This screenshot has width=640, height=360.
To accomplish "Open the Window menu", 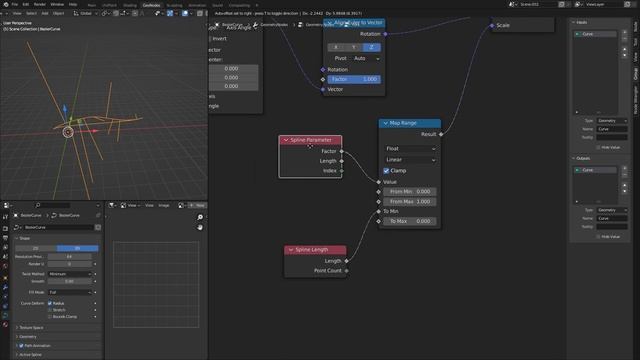I will pyautogui.click(x=57, y=4).
